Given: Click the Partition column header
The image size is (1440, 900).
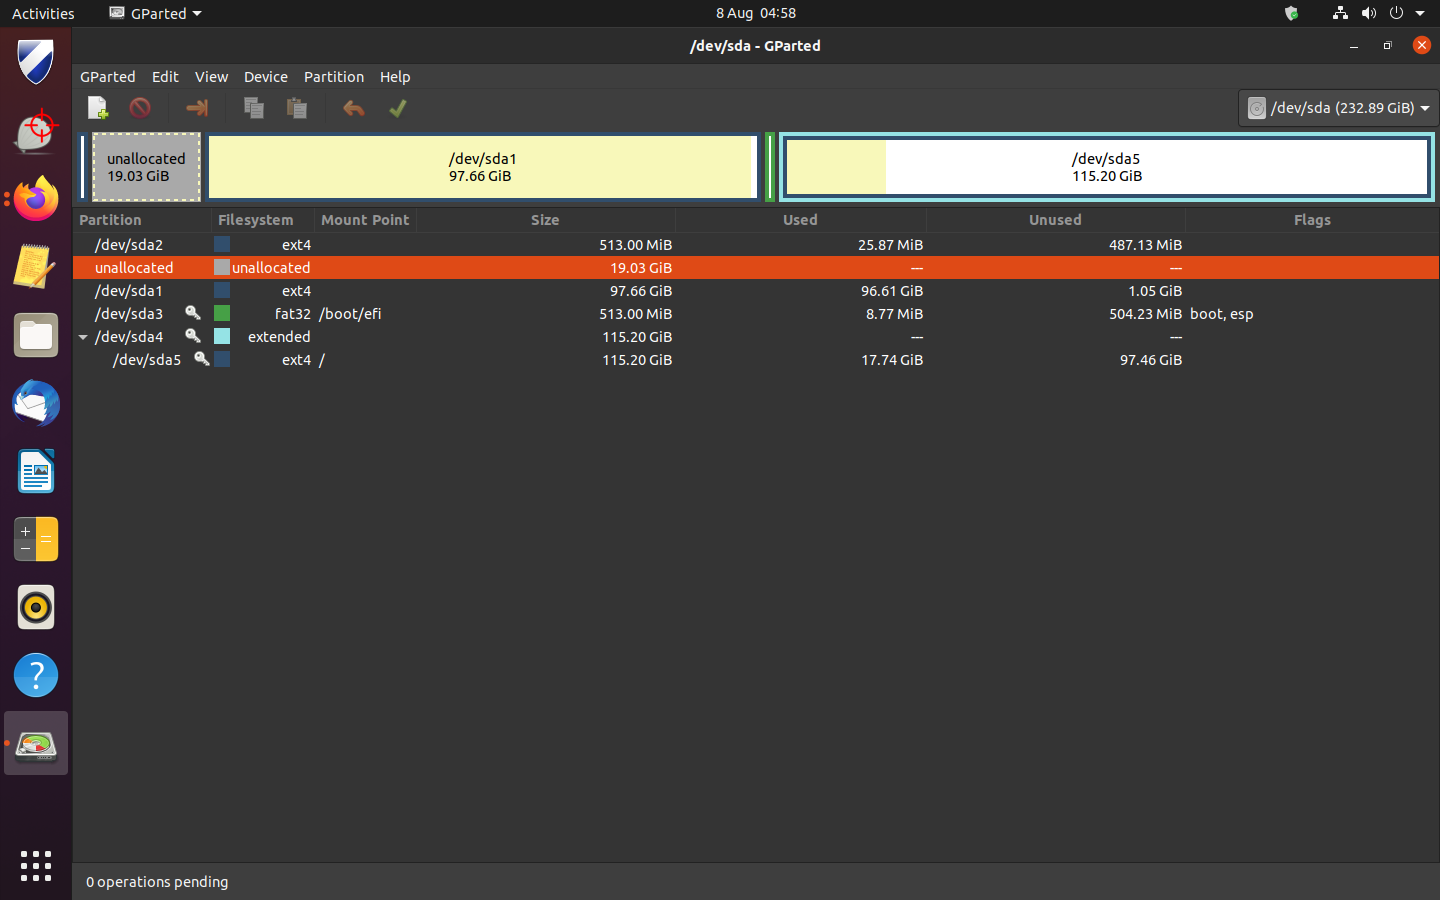Looking at the screenshot, I should click(x=142, y=220).
